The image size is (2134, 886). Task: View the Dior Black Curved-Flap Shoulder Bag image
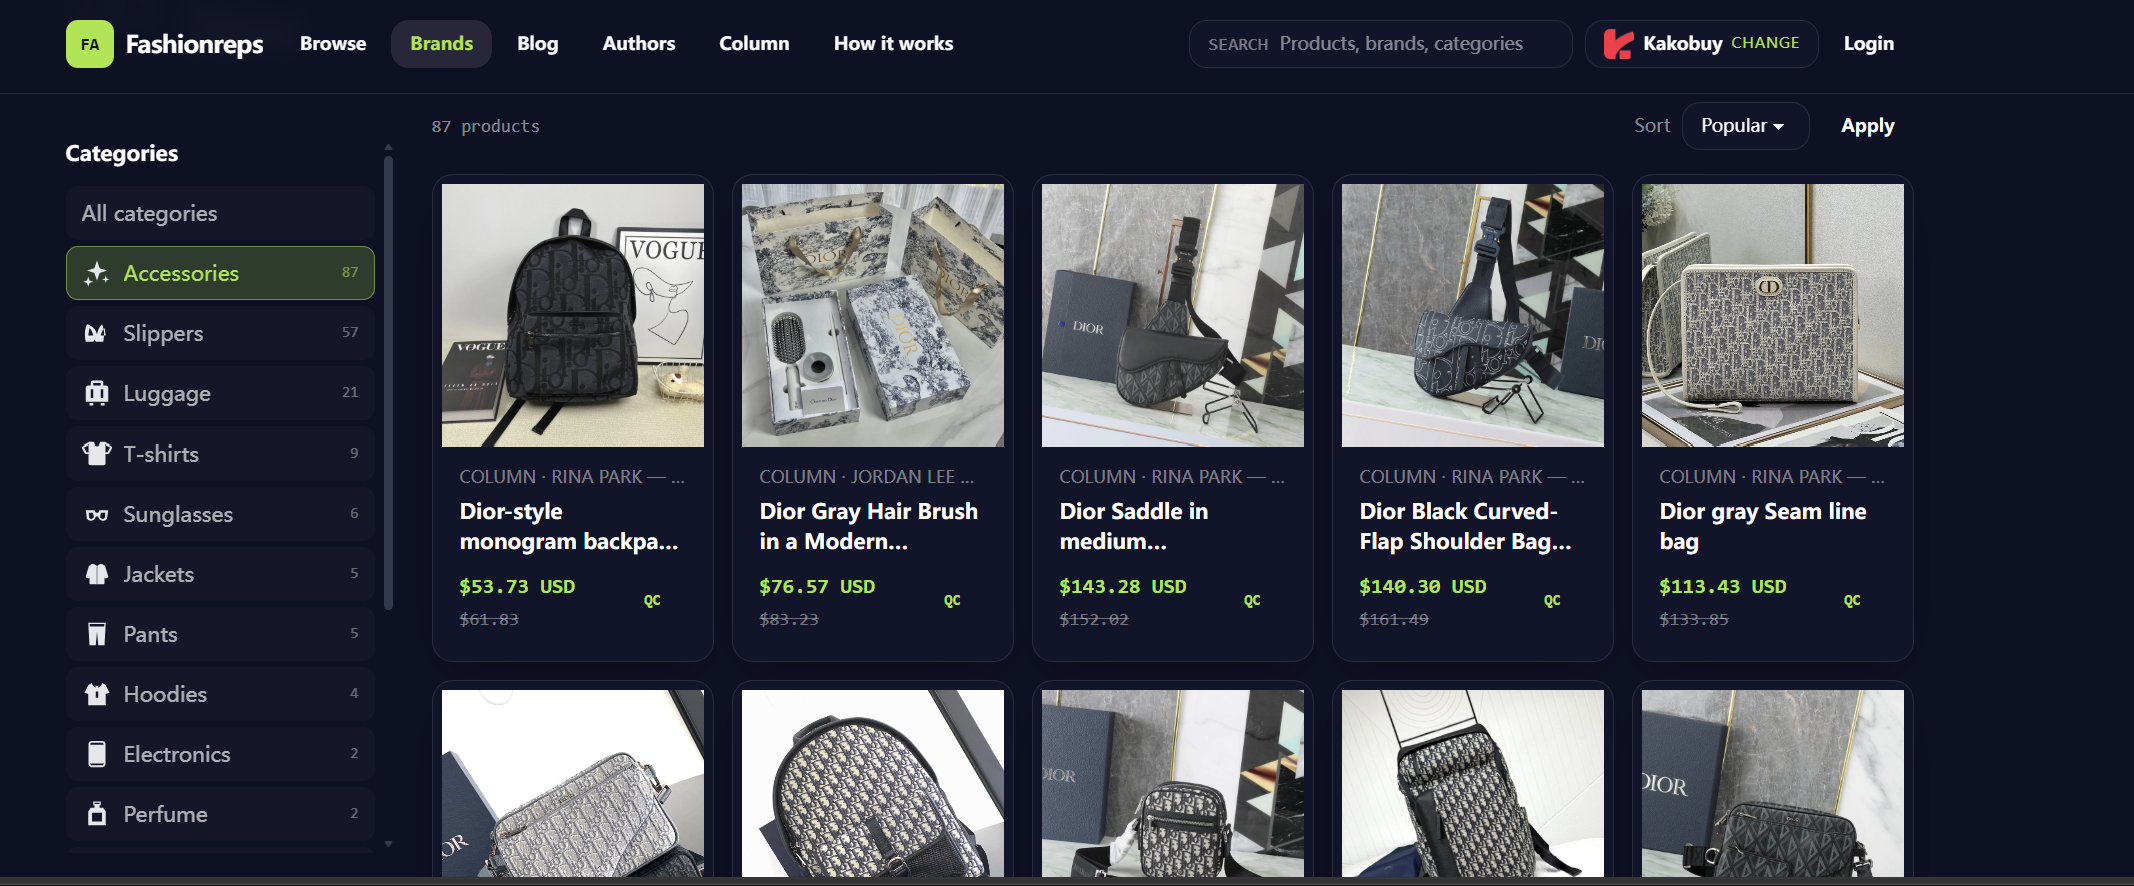point(1473,315)
